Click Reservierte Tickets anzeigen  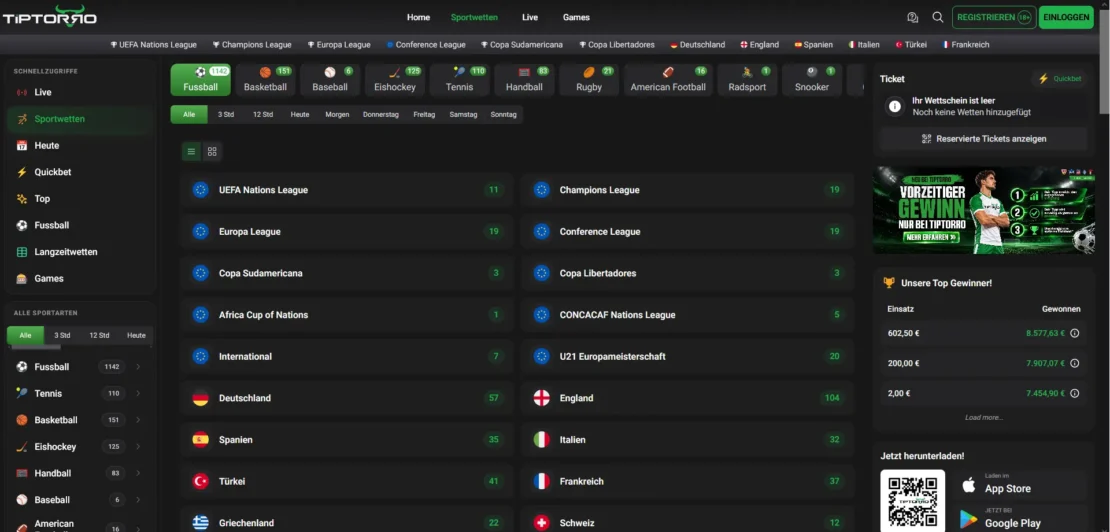984,139
